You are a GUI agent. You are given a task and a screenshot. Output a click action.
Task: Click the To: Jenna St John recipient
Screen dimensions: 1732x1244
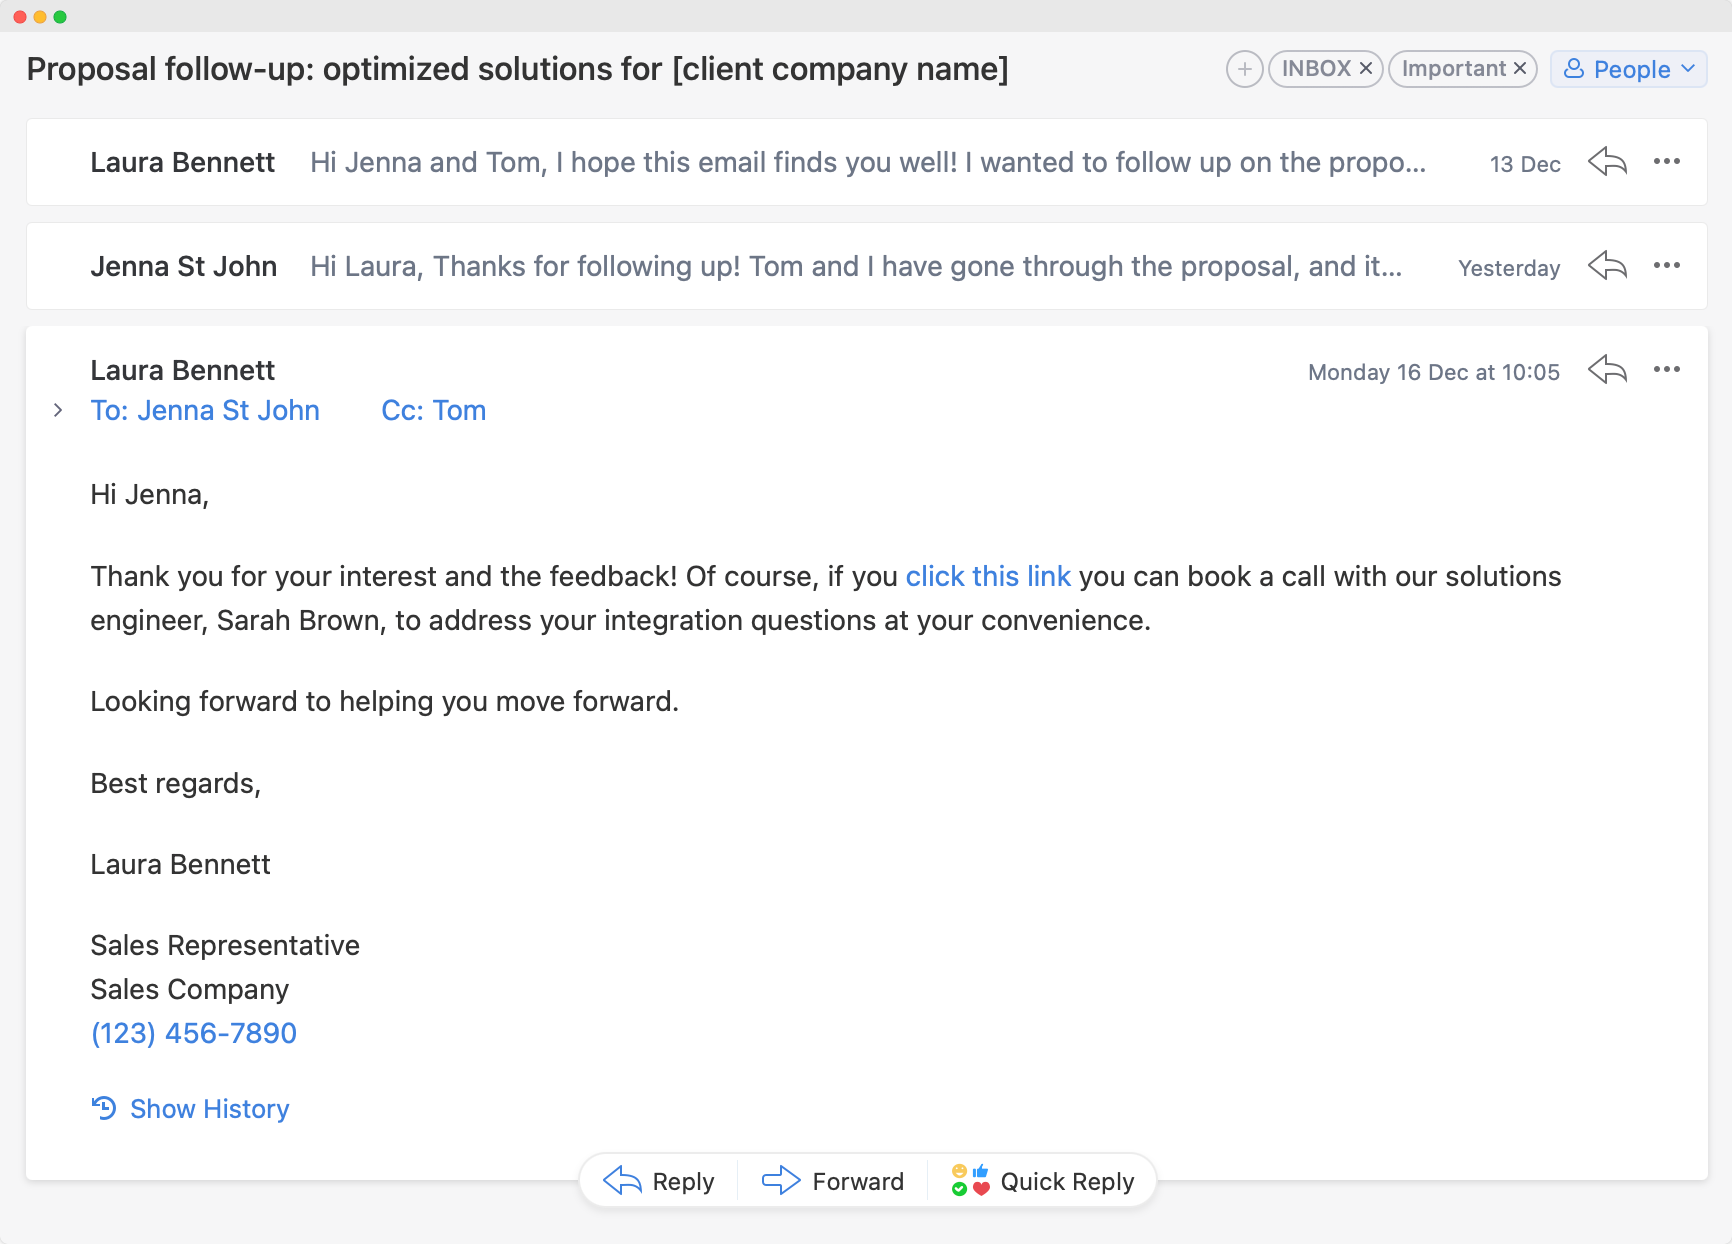[205, 411]
